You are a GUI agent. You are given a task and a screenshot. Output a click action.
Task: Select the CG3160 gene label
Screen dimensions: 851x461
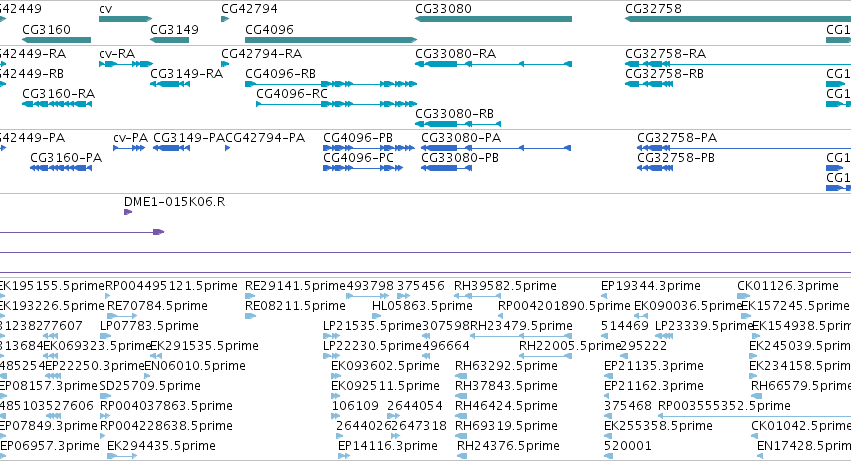(47, 30)
